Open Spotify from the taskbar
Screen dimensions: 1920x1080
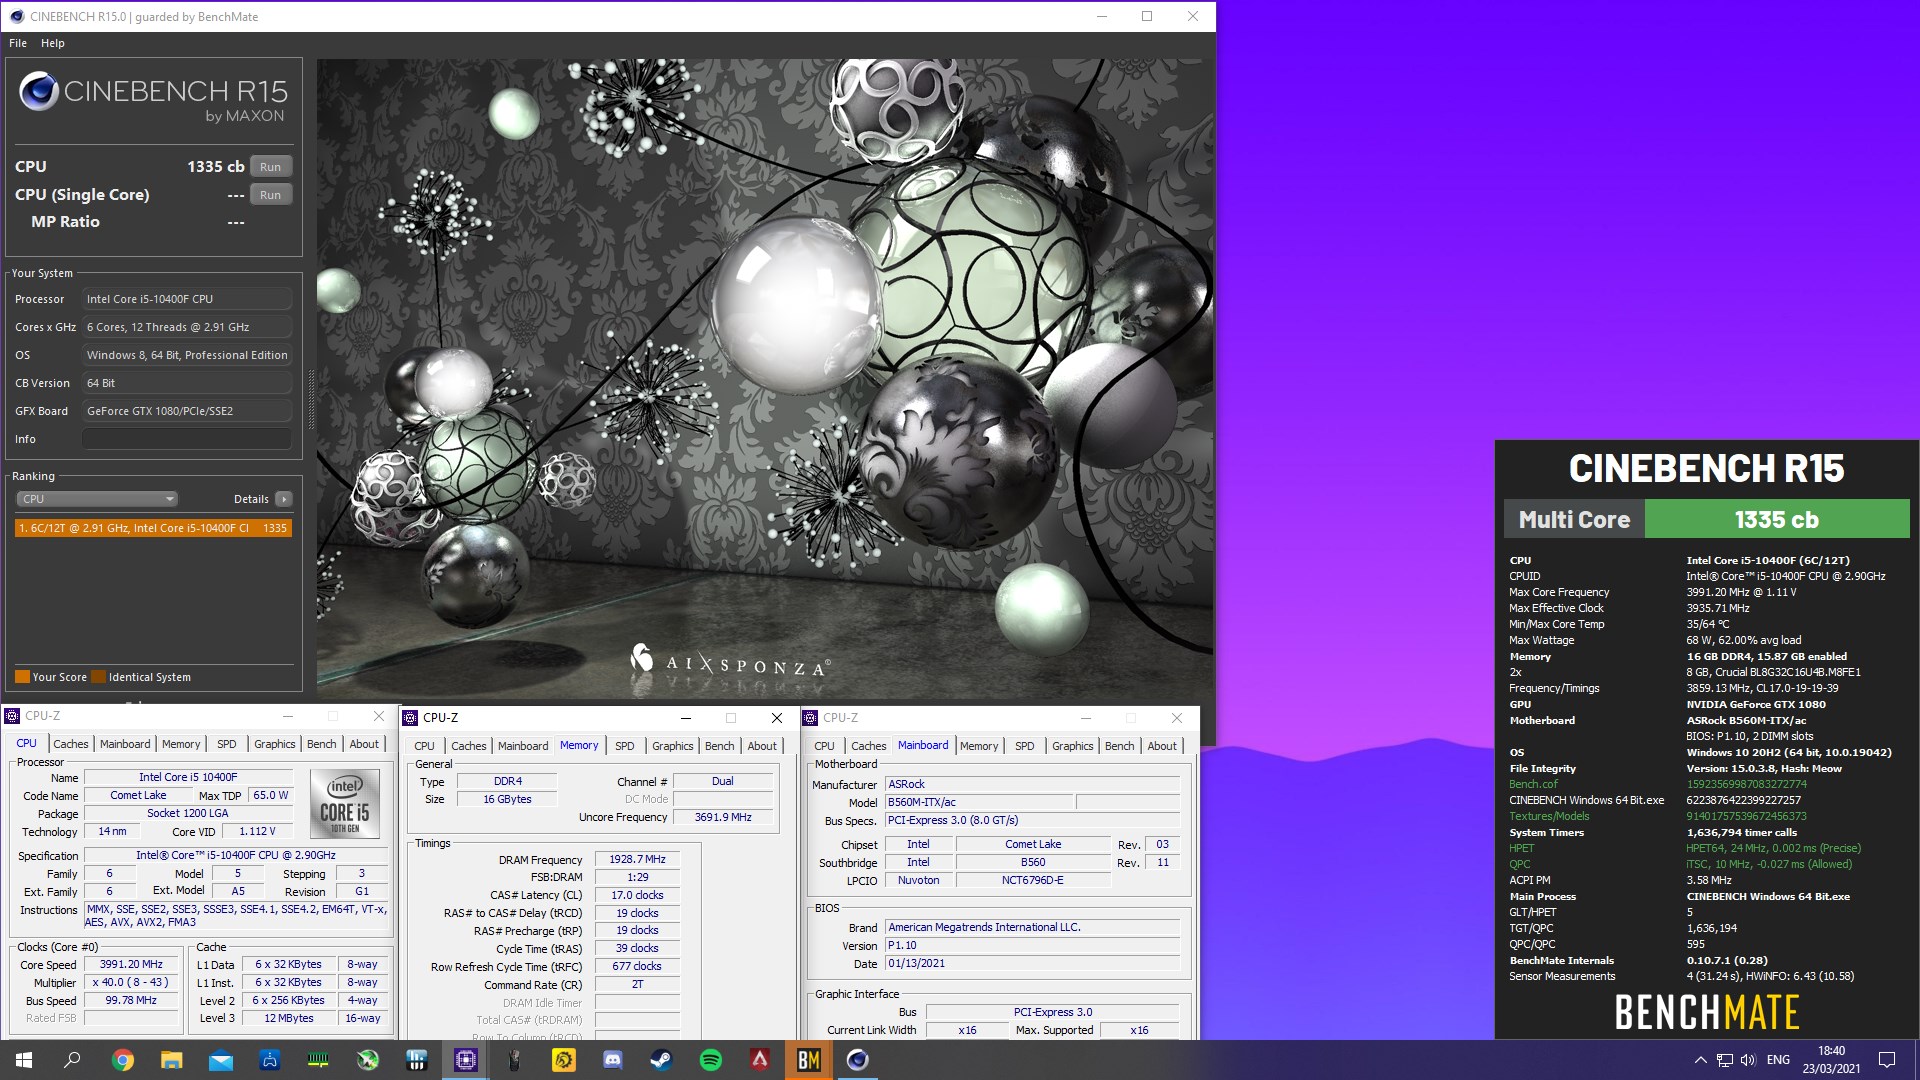click(x=711, y=1060)
